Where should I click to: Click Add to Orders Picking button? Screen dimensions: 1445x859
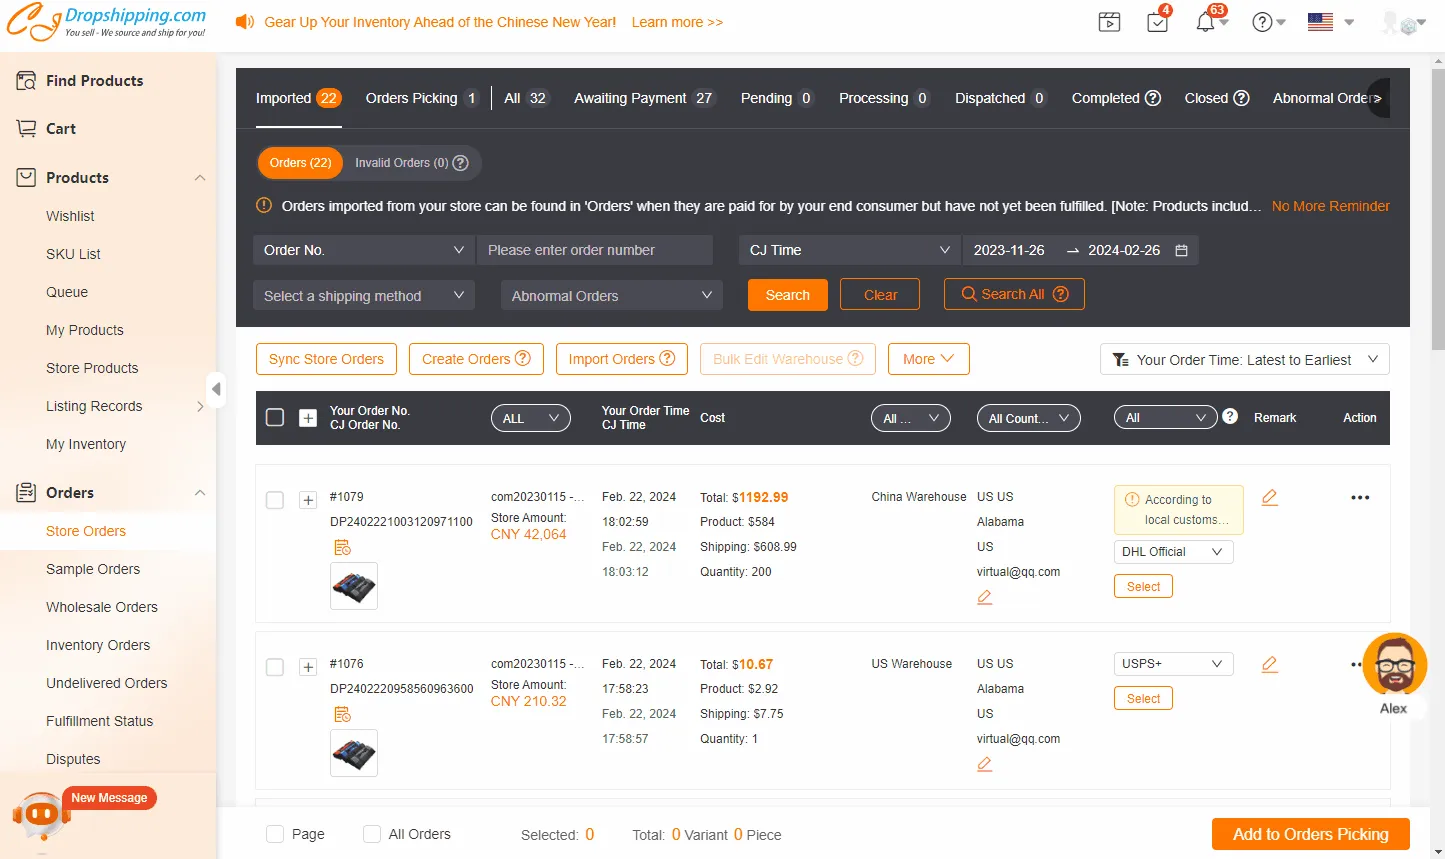1310,834
